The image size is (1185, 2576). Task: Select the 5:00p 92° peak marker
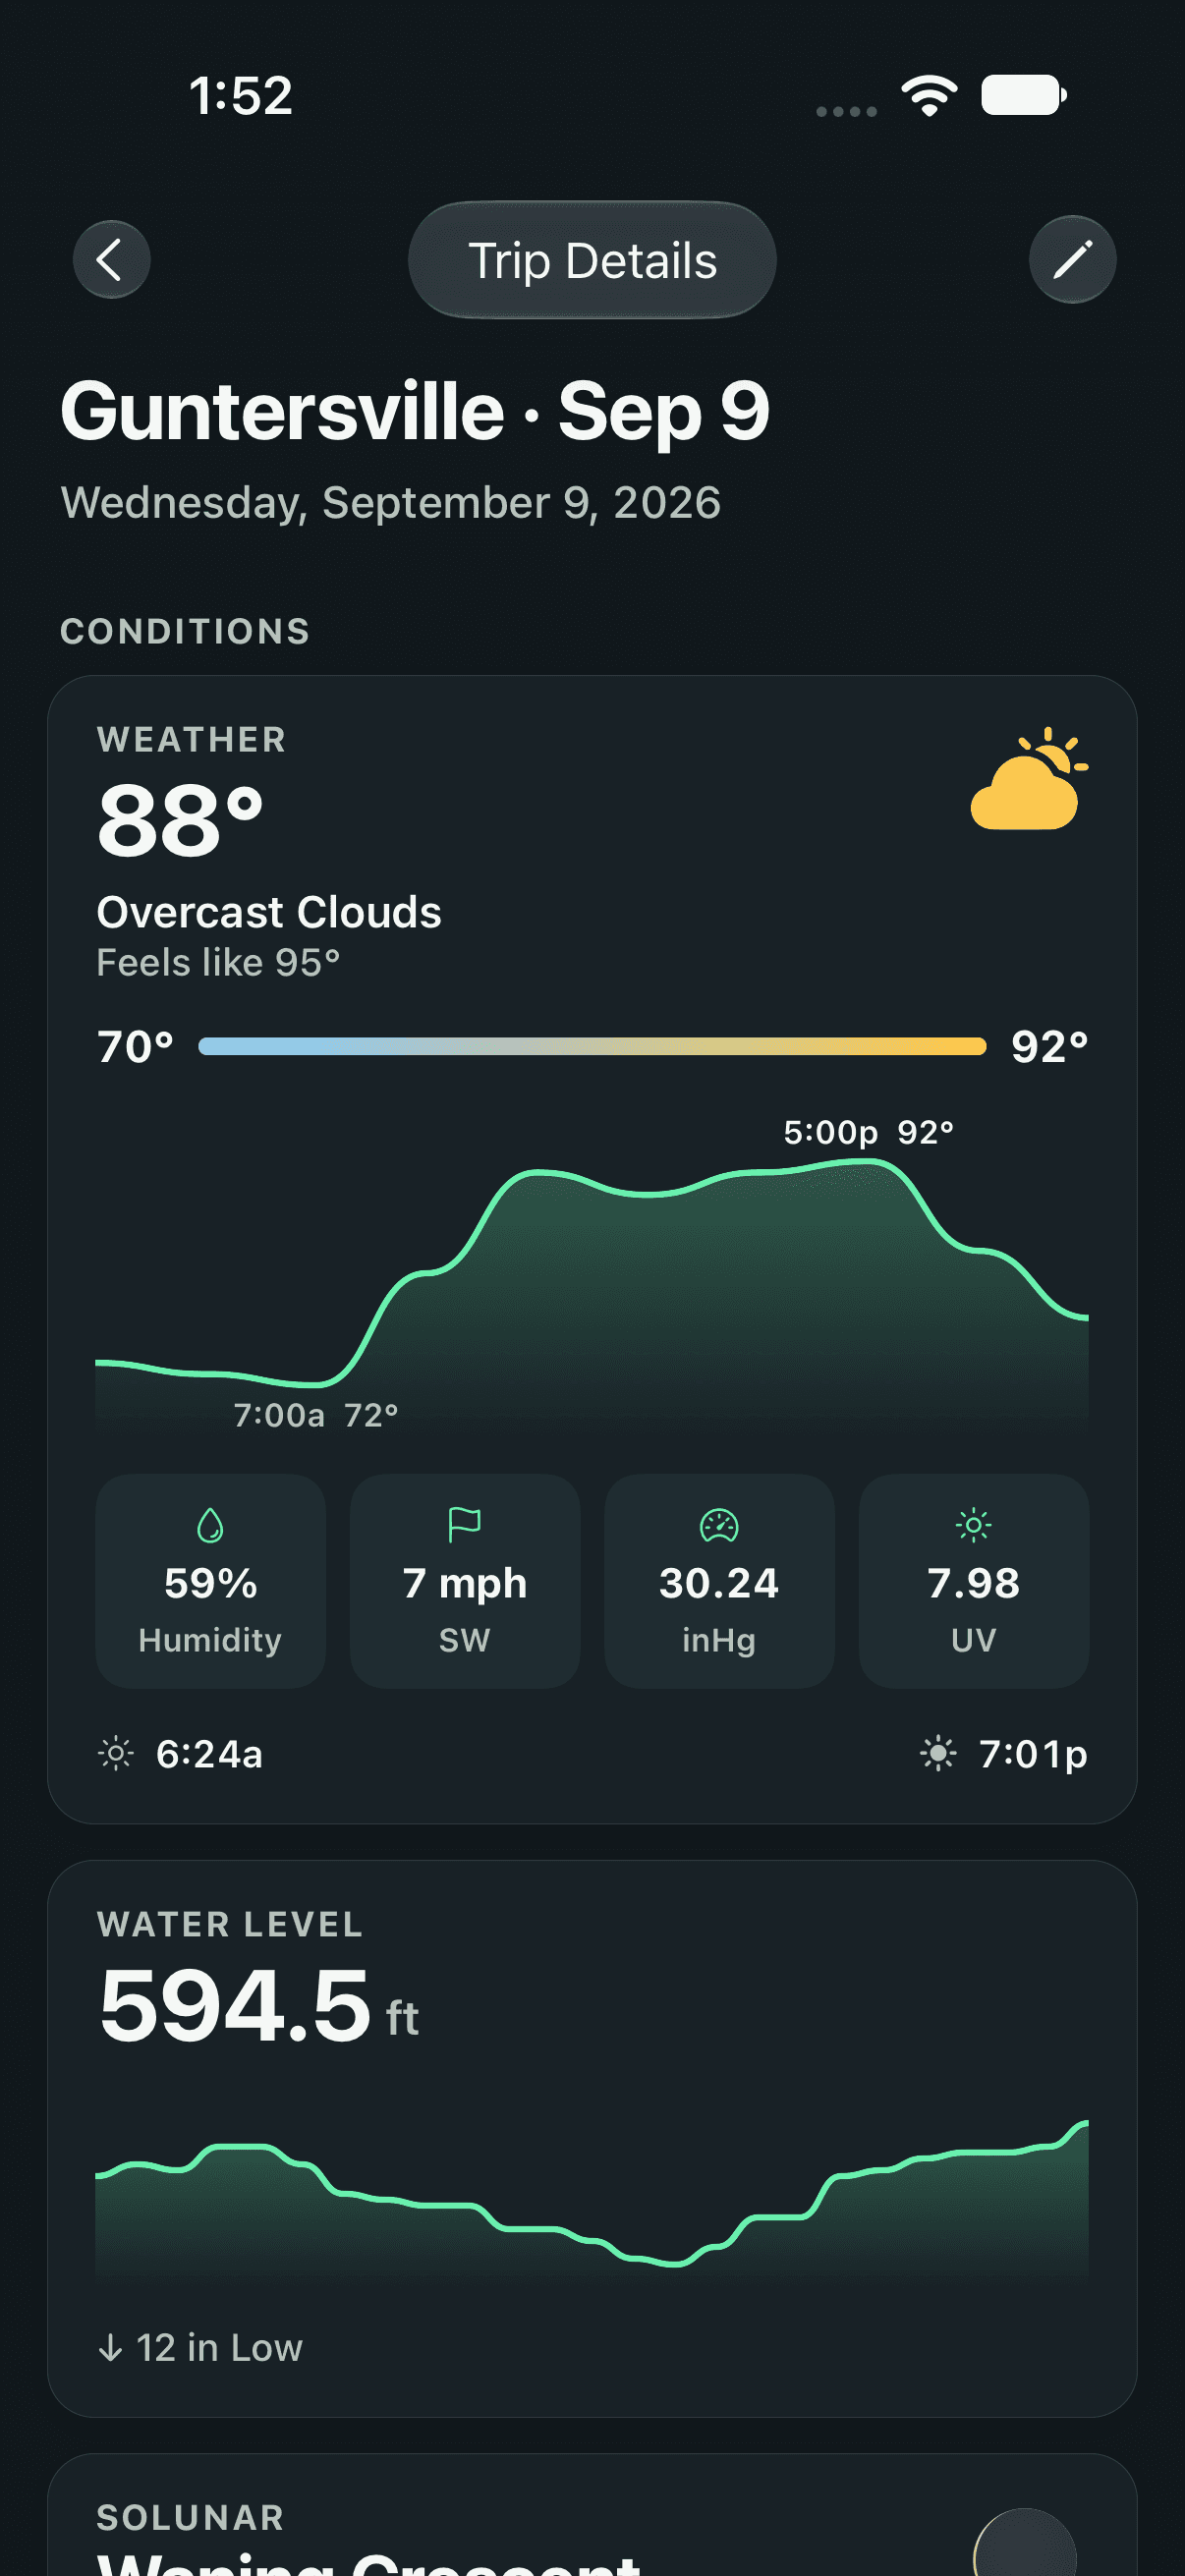[x=868, y=1132]
